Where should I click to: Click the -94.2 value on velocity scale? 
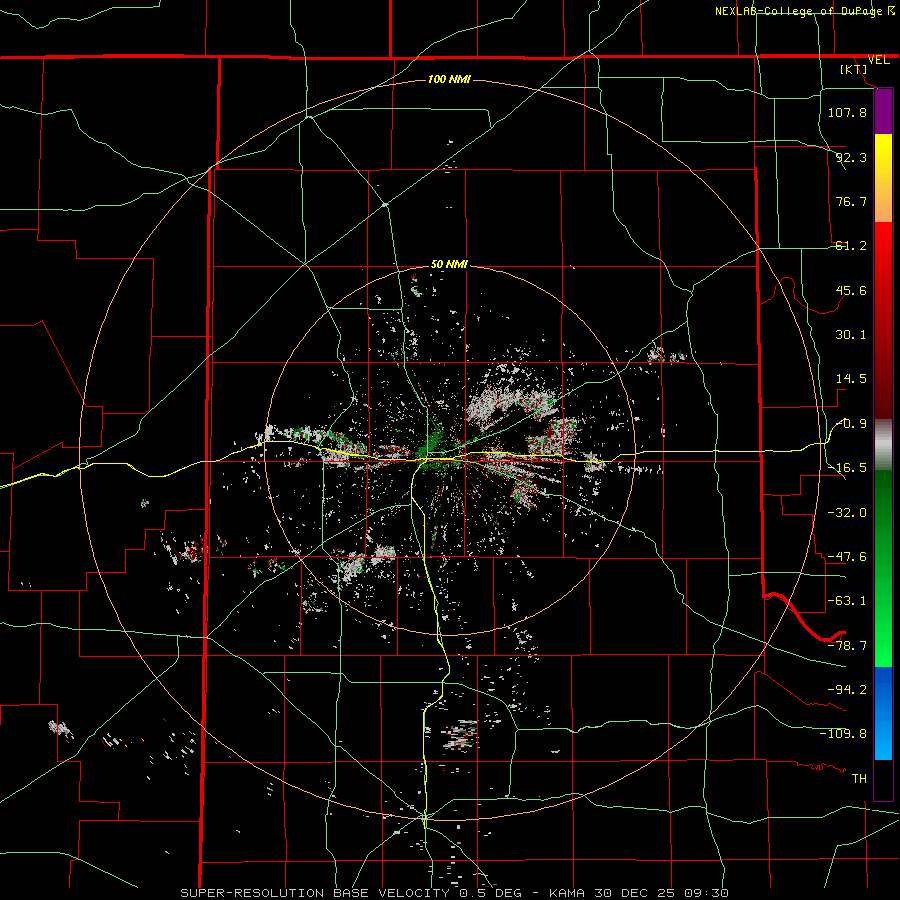pyautogui.click(x=847, y=689)
